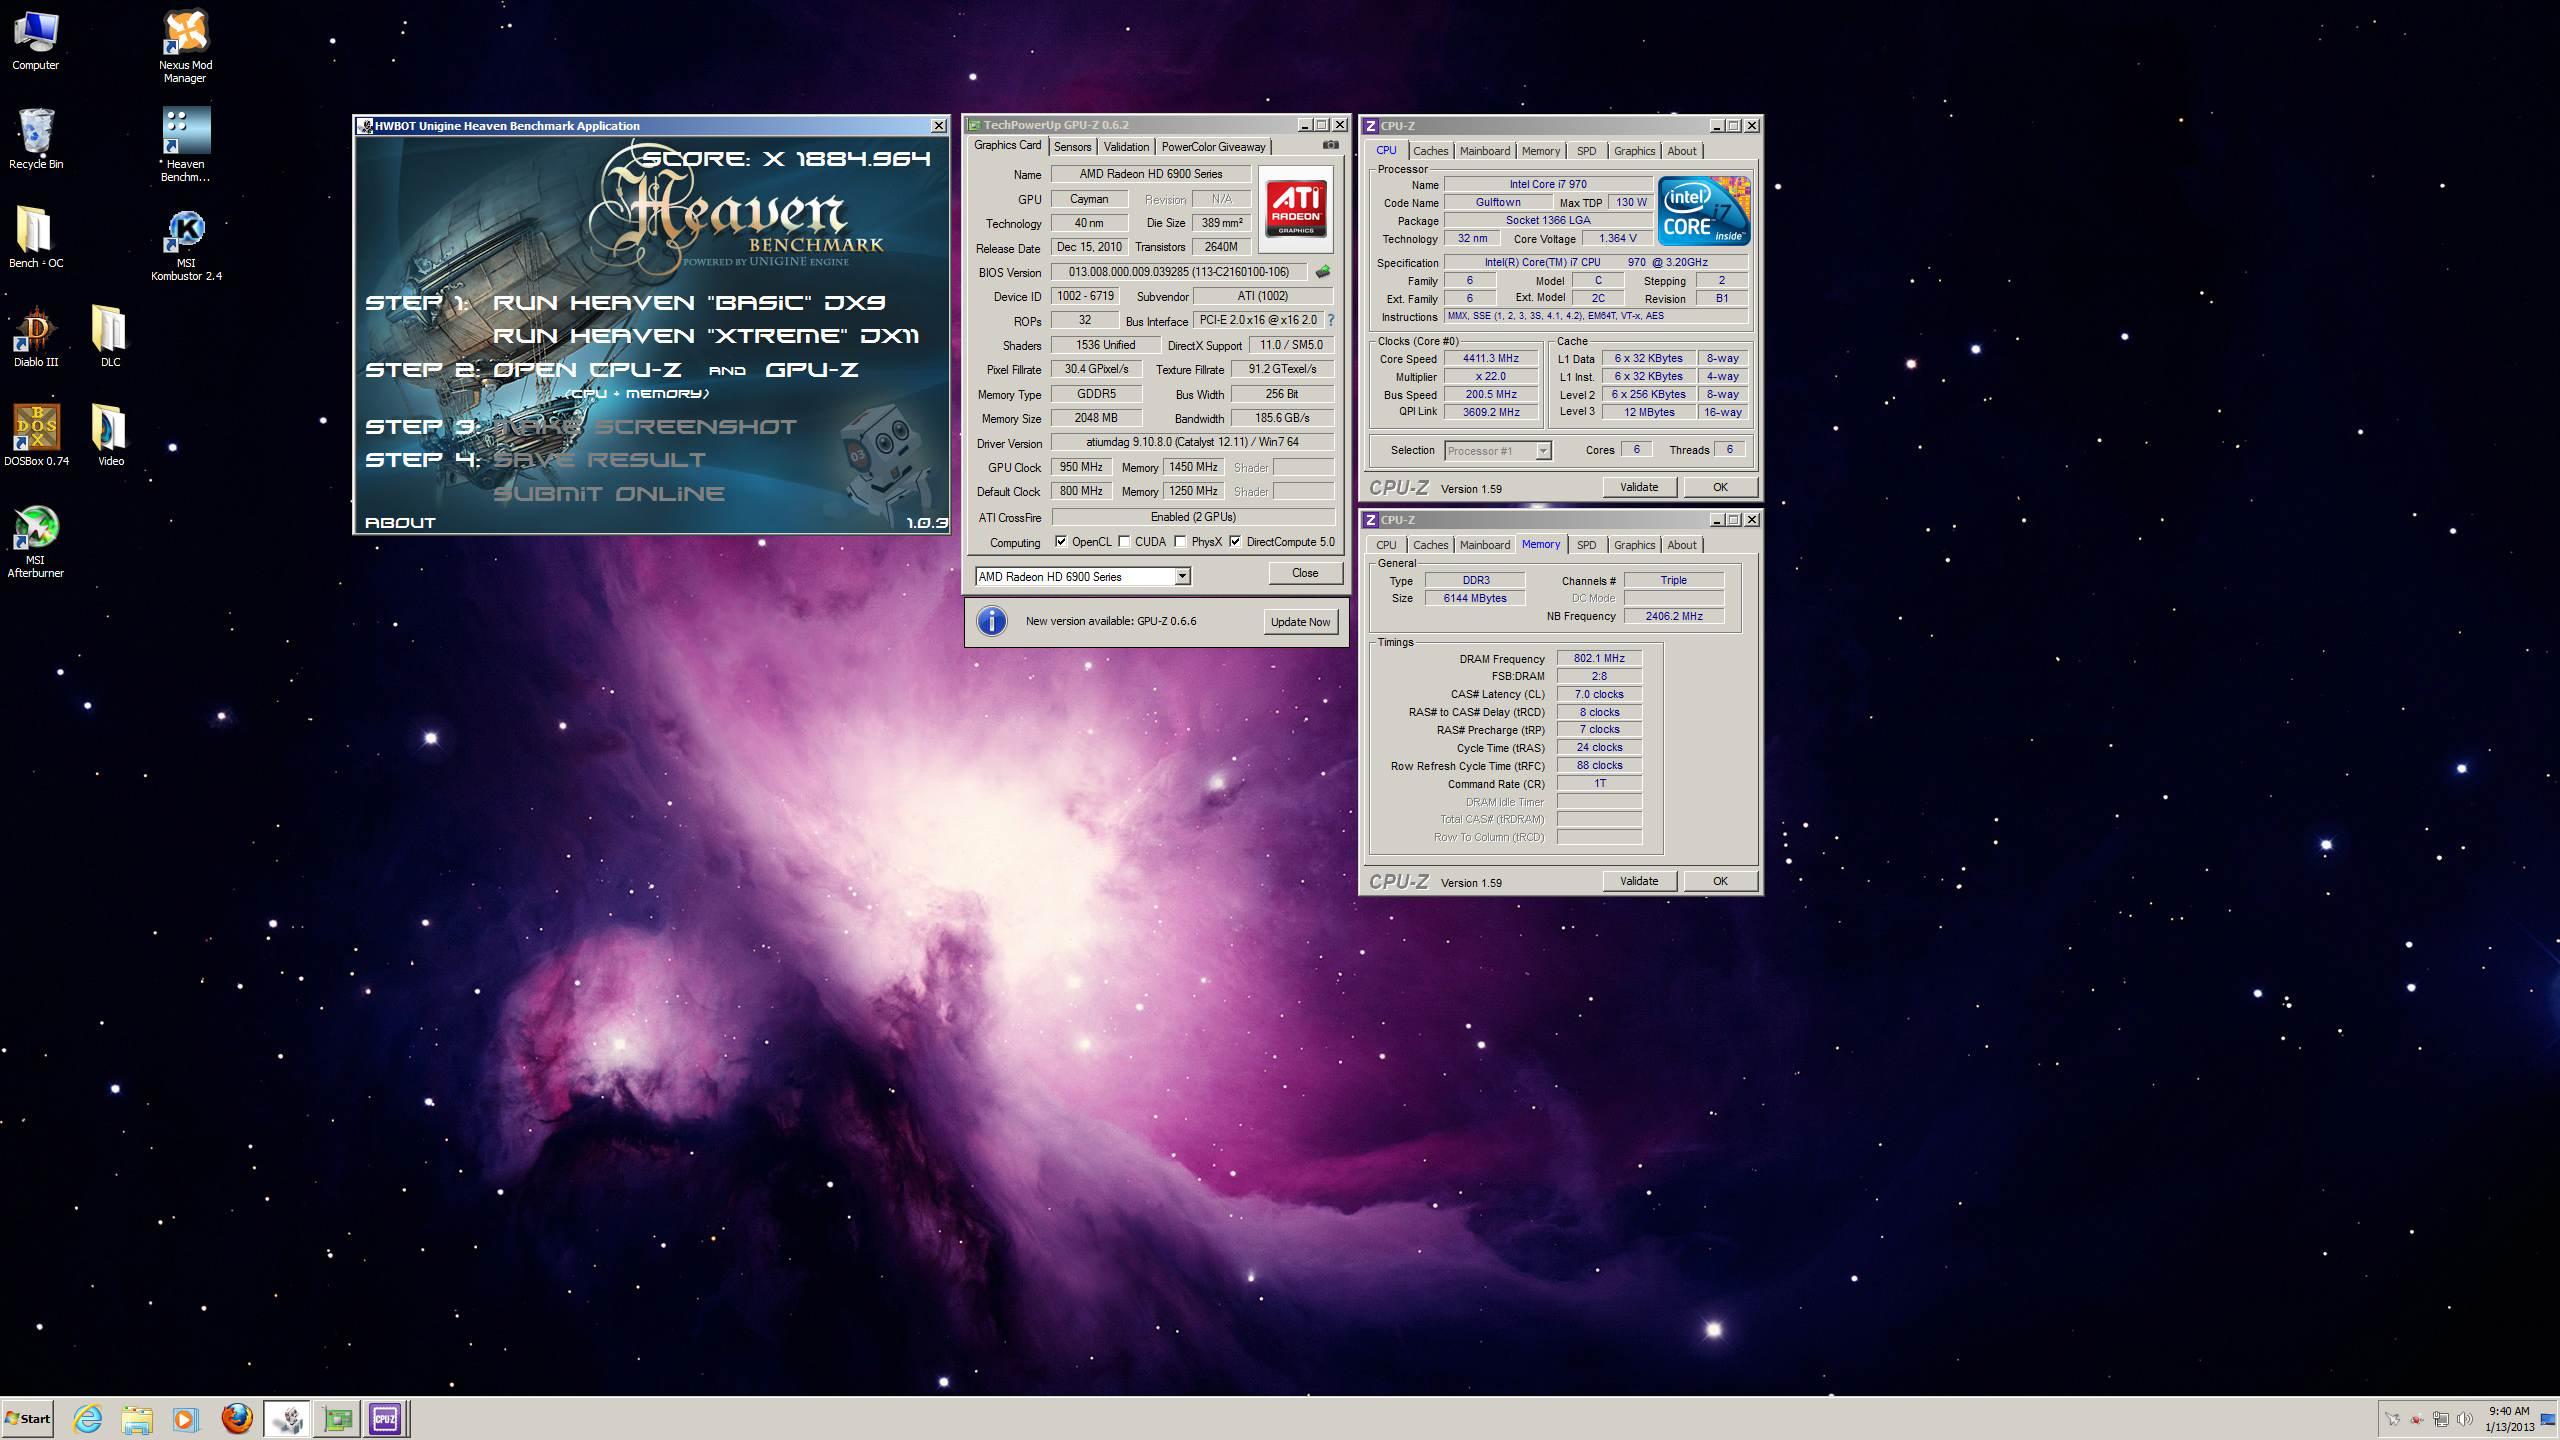Toggle the OpenCL checkbox in GPU-Z

(1061, 542)
